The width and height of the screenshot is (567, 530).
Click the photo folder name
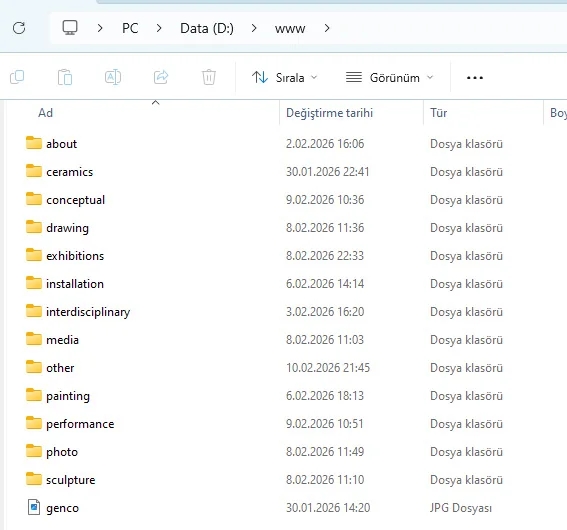pos(62,452)
